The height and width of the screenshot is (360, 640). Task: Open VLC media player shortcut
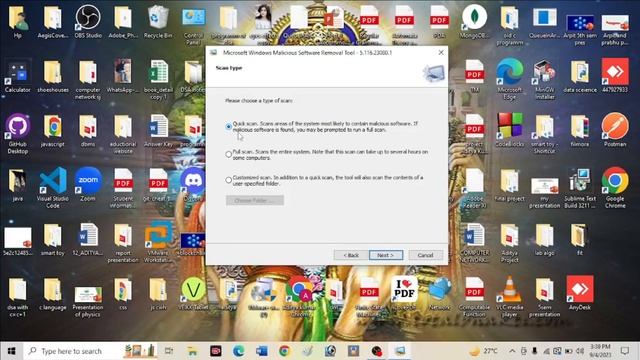tap(509, 296)
